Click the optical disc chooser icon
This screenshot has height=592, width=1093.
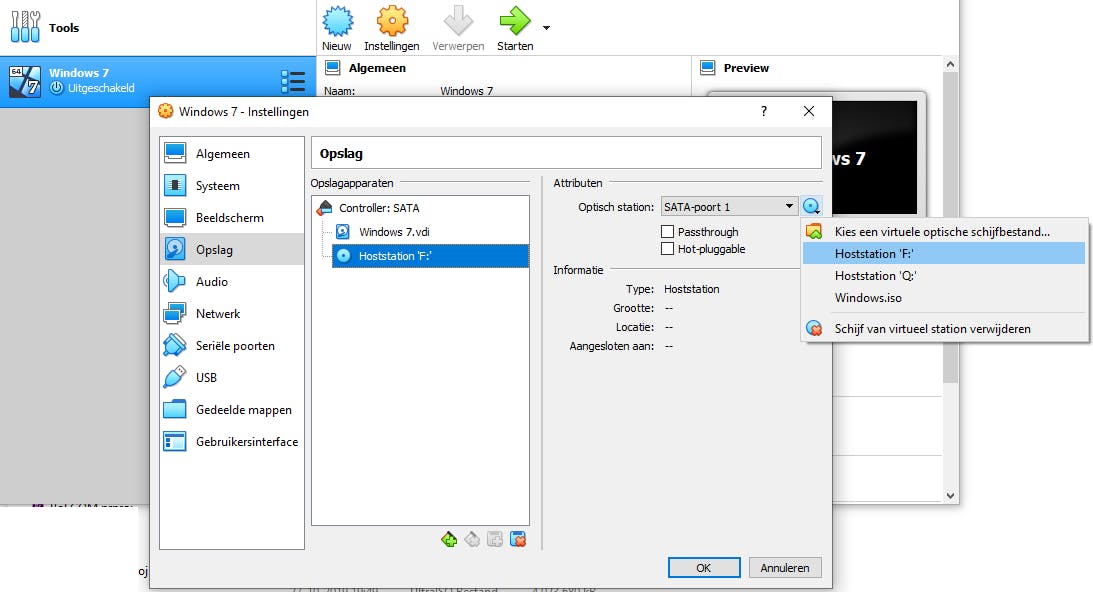(x=811, y=206)
